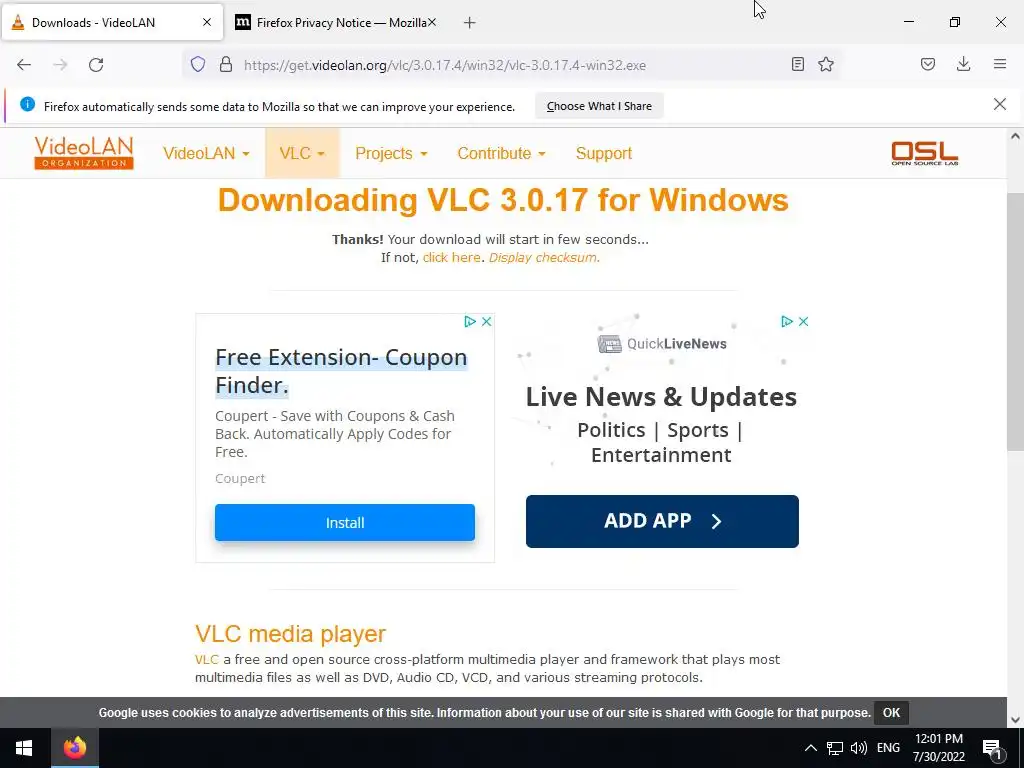Open Firefox application menu
This screenshot has width=1024, height=768.
pos(1000,65)
